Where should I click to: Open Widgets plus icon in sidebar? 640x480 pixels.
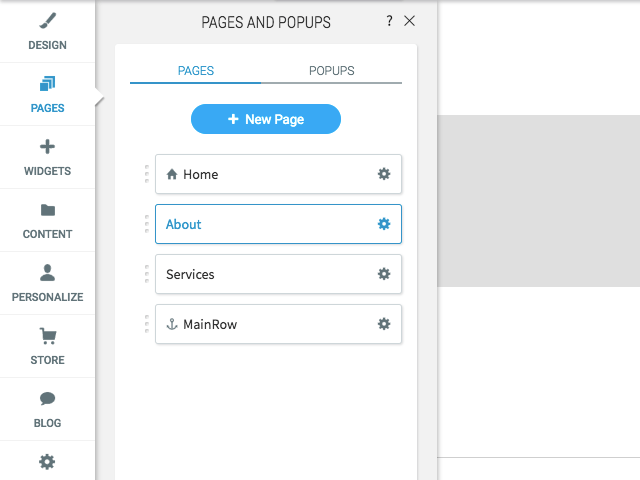[x=47, y=147]
